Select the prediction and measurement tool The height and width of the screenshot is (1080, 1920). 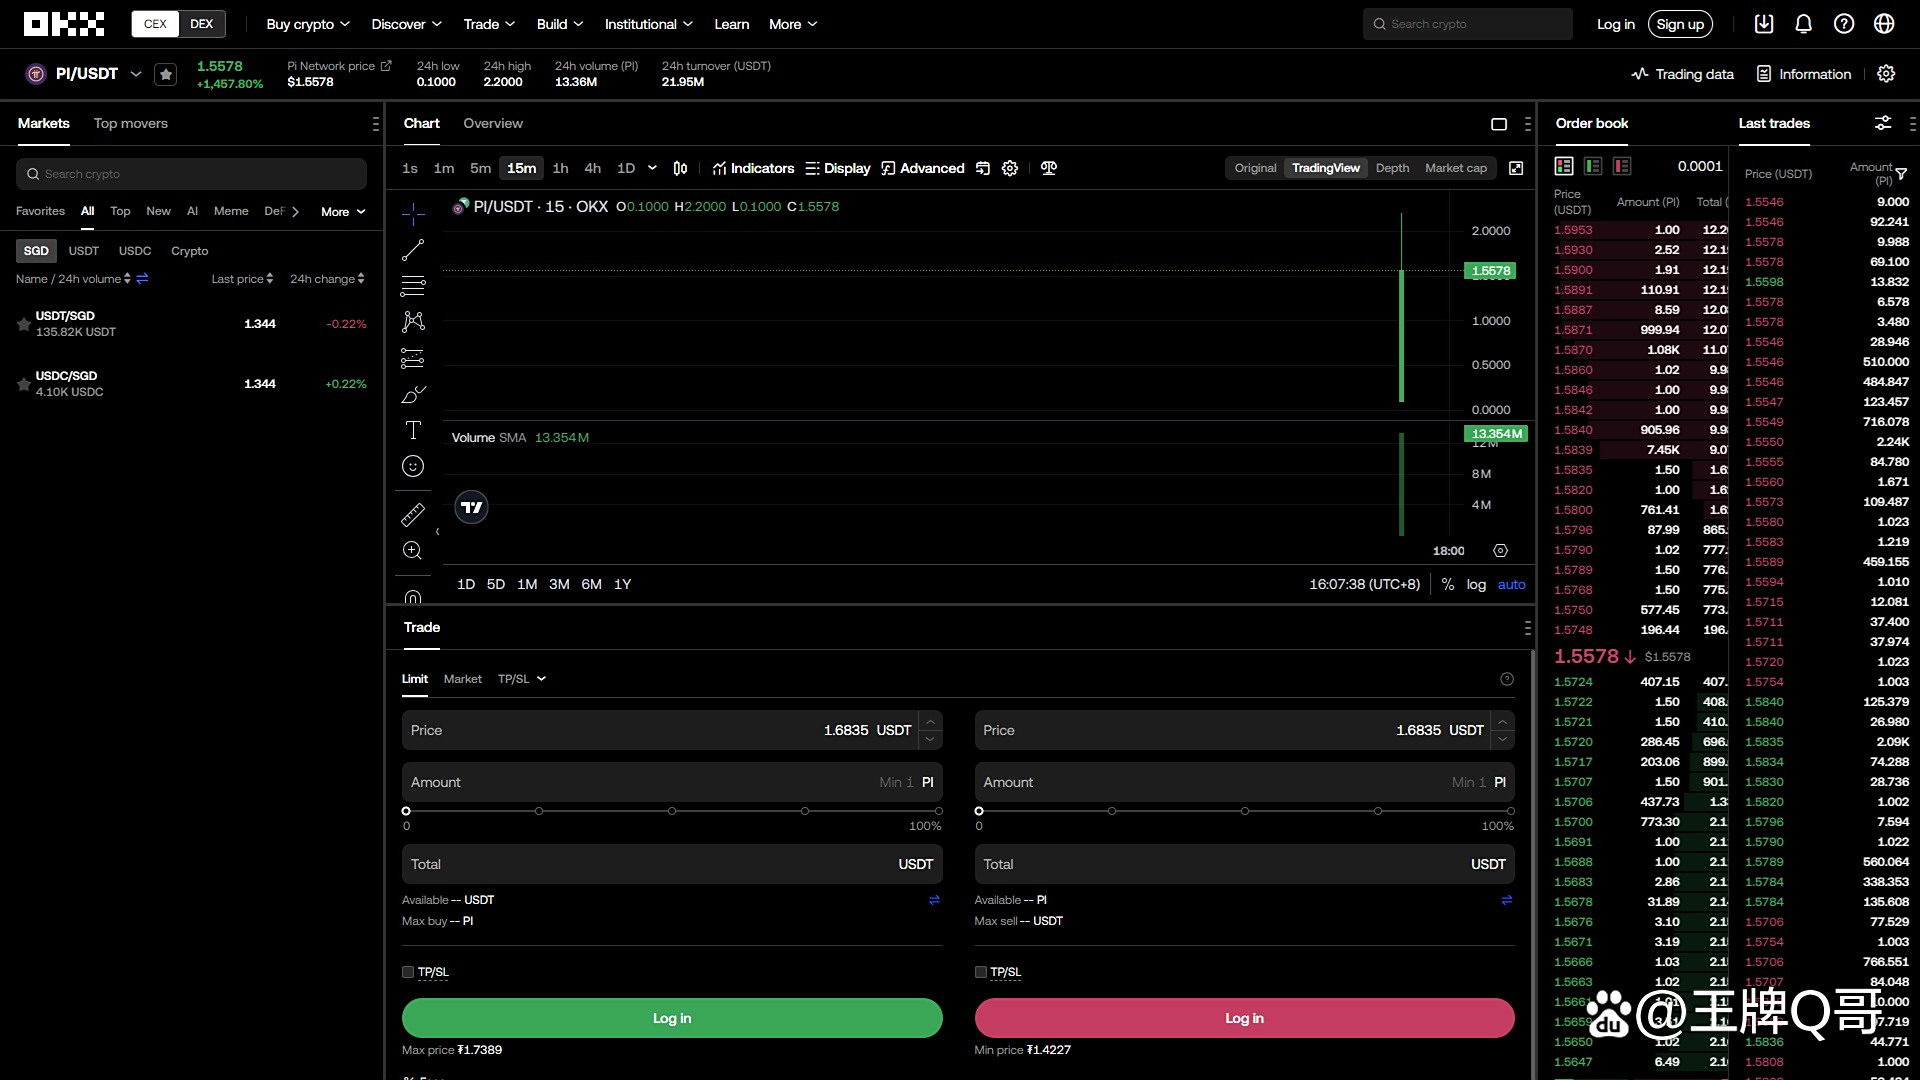click(413, 358)
